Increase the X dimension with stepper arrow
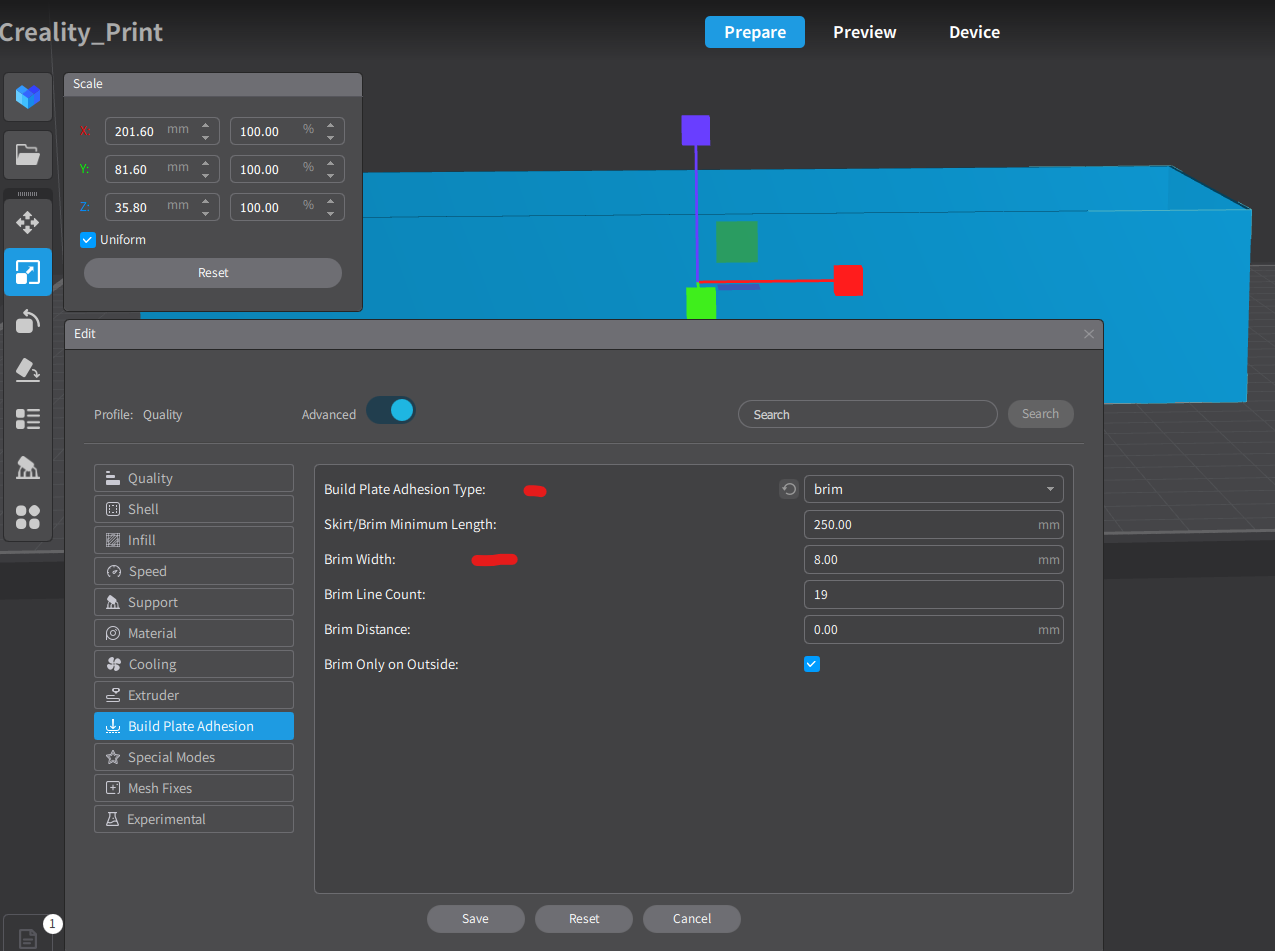 (x=206, y=125)
